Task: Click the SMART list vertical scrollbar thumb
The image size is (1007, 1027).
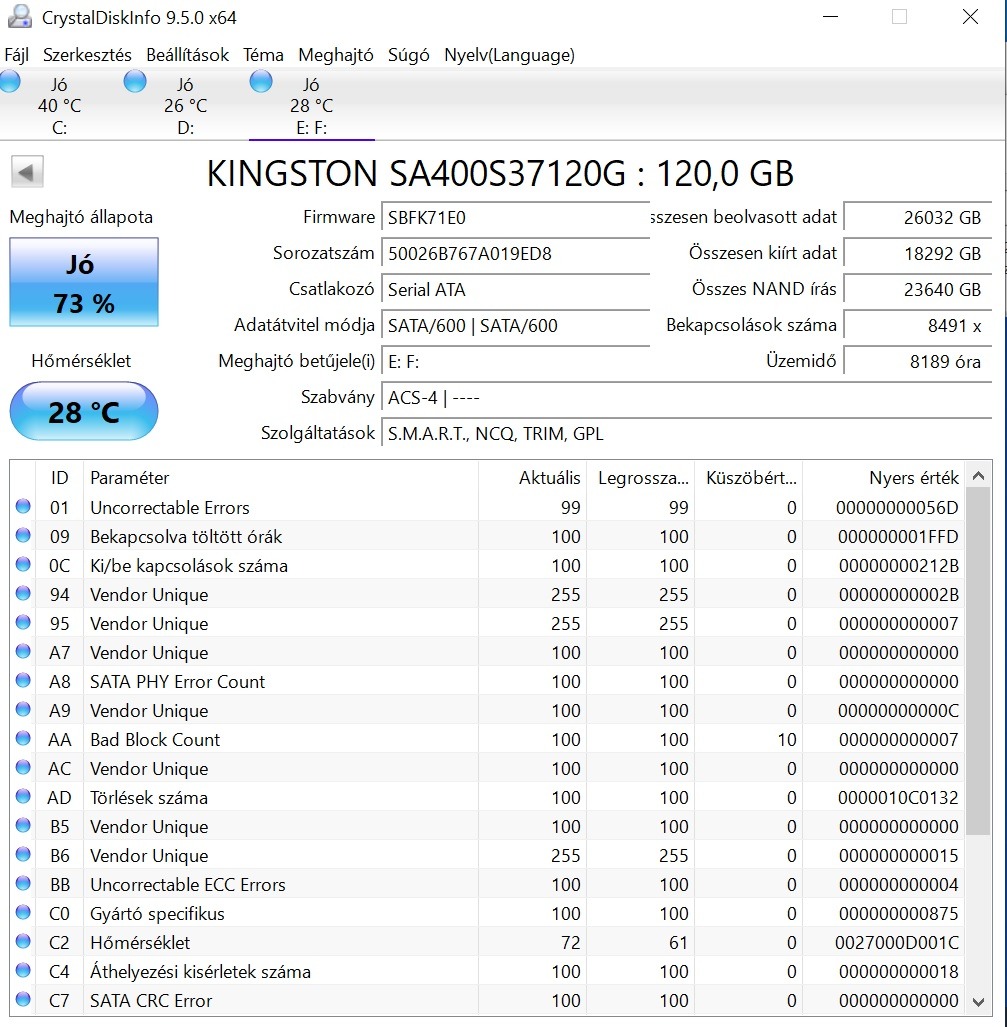Action: [978, 662]
